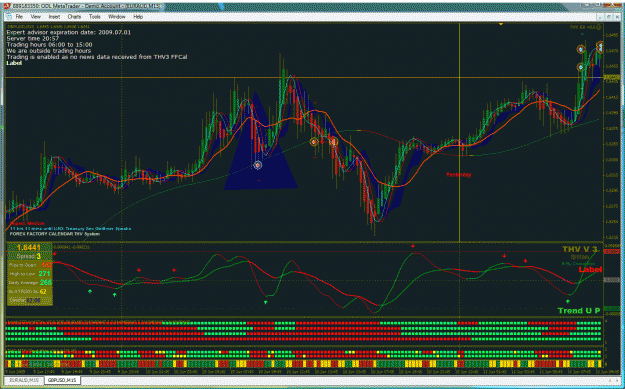This screenshot has width=625, height=389.
Task: Switch to the GBPUSD,M15 chart tab
Action: click(x=62, y=380)
